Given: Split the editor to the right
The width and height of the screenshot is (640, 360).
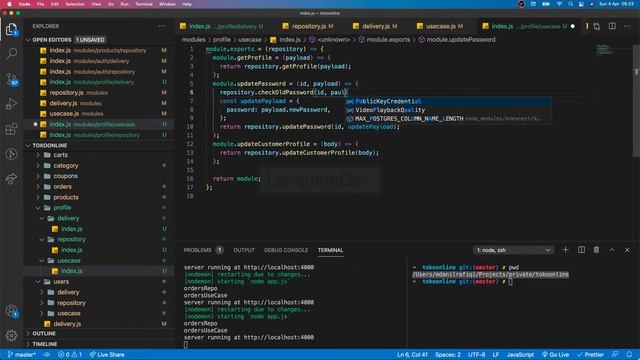Looking at the screenshot, I should [x=612, y=26].
